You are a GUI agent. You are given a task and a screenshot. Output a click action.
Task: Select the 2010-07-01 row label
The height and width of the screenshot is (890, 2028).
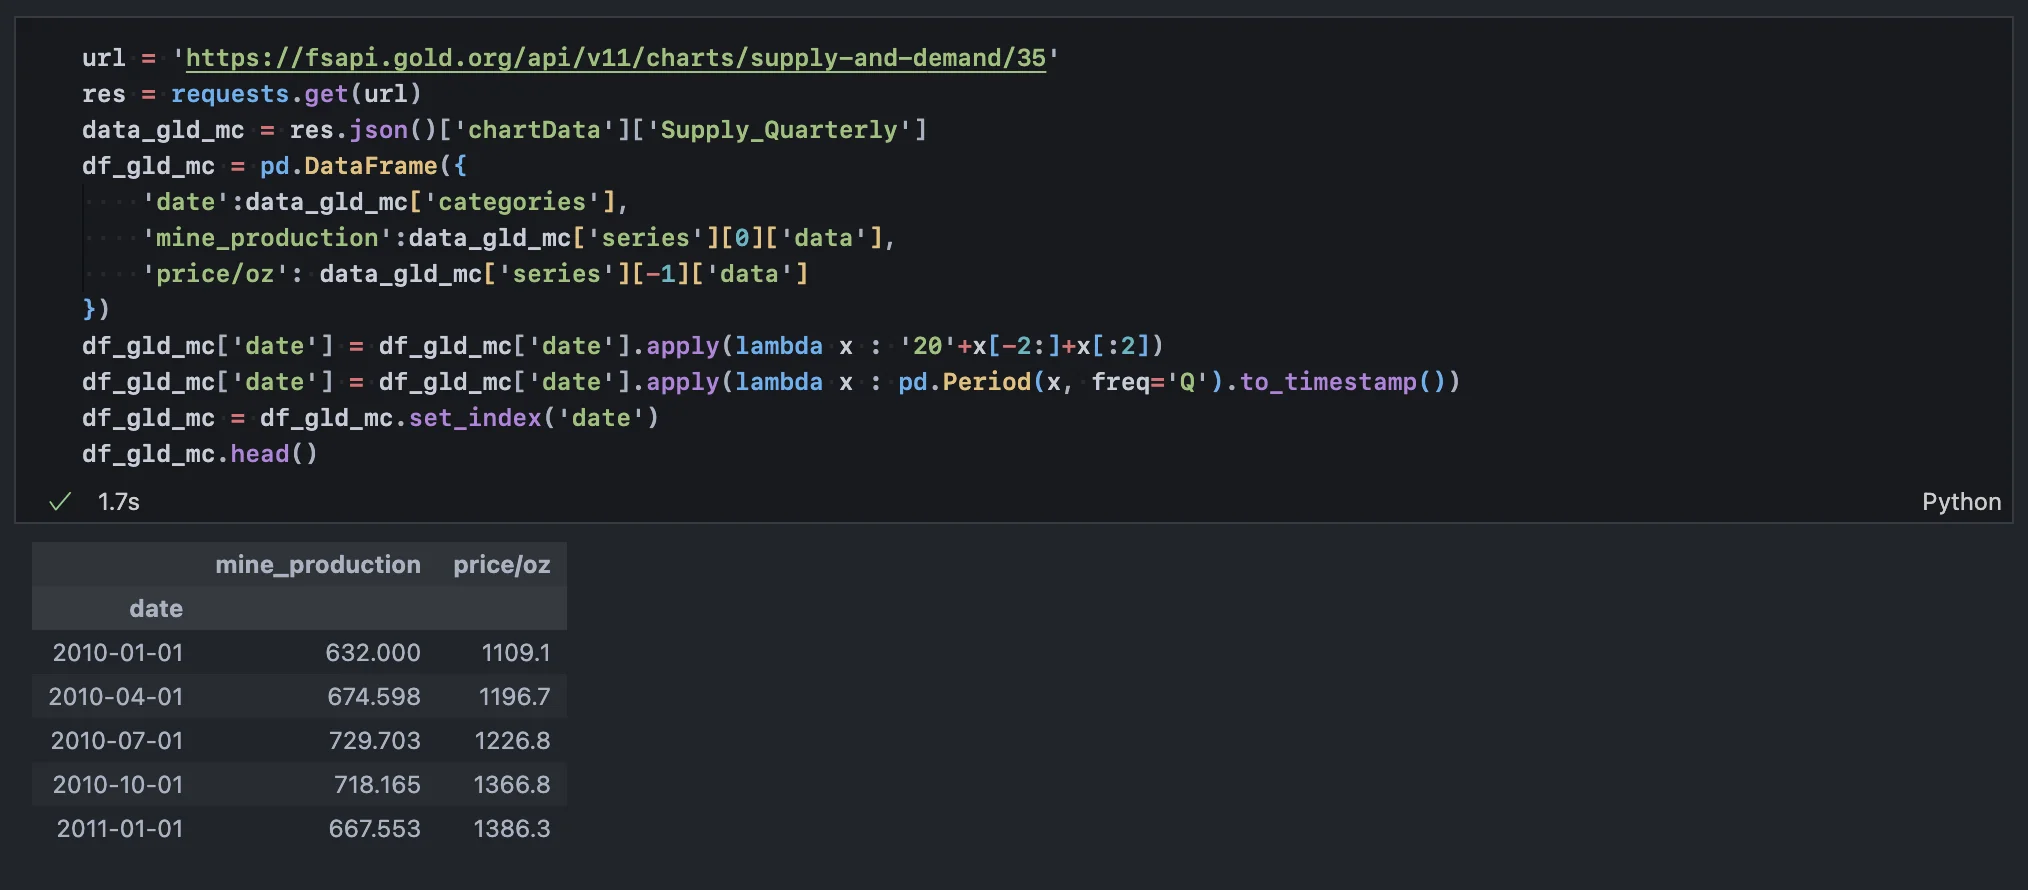coord(117,741)
